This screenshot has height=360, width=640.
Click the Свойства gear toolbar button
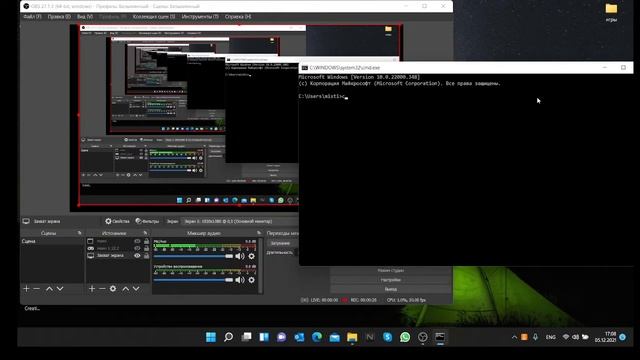(x=117, y=221)
